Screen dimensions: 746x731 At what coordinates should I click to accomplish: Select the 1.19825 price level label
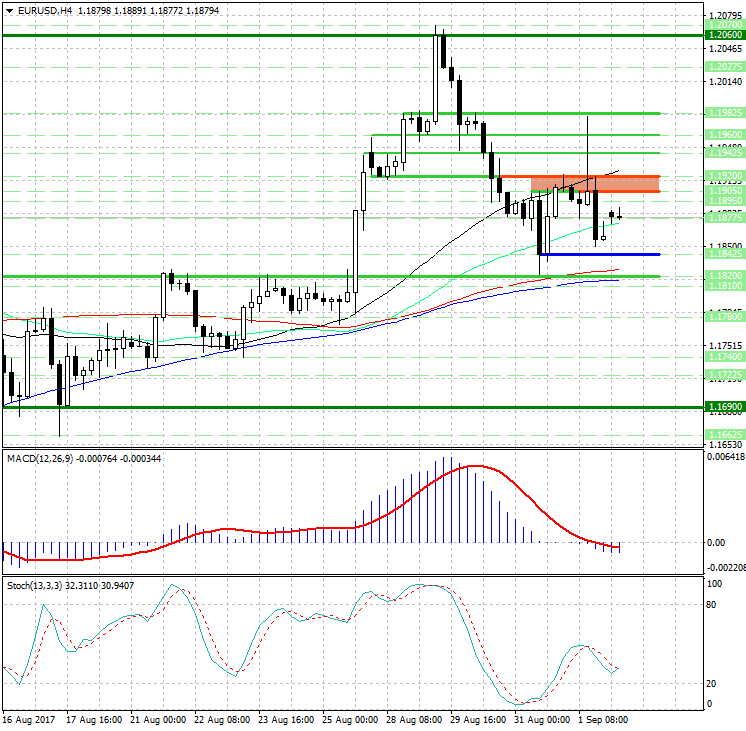click(x=725, y=113)
